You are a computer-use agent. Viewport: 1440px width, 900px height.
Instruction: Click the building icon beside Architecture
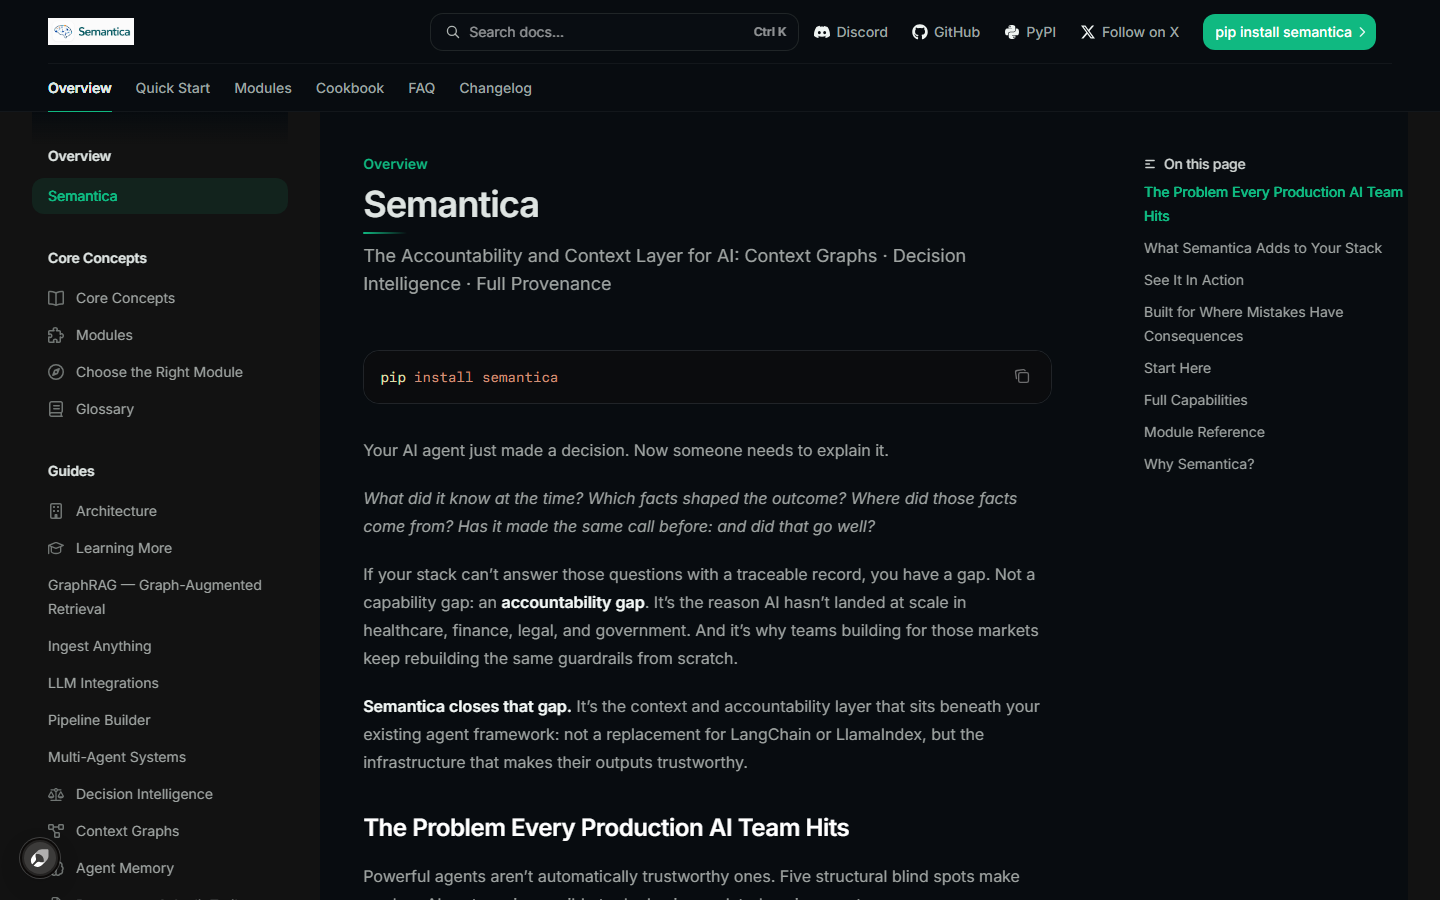(56, 511)
